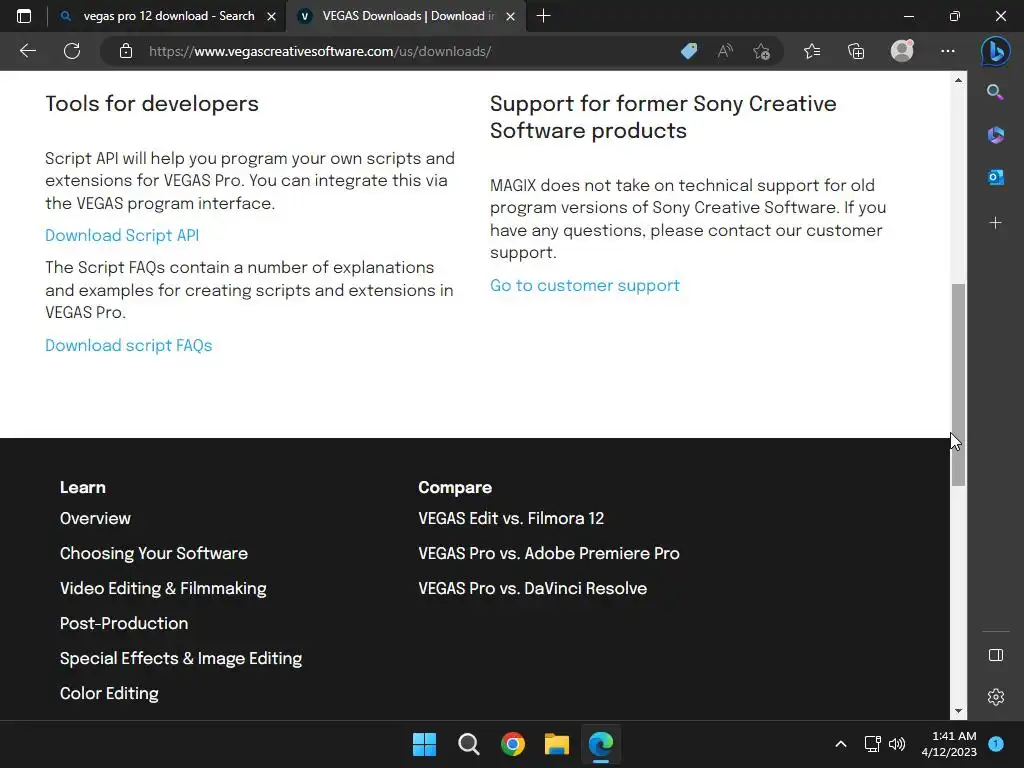
Task: Click the page scrollbar up arrow
Action: click(x=958, y=80)
